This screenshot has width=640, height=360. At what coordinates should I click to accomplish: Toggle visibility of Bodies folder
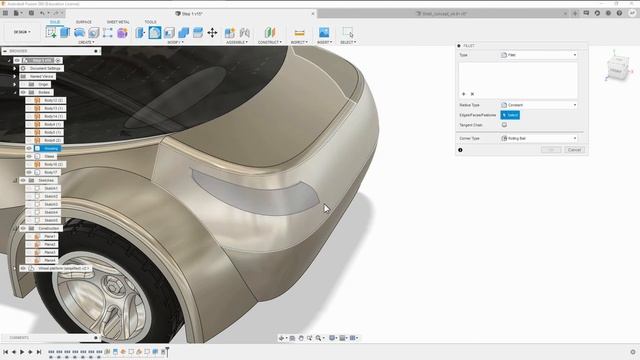23,92
